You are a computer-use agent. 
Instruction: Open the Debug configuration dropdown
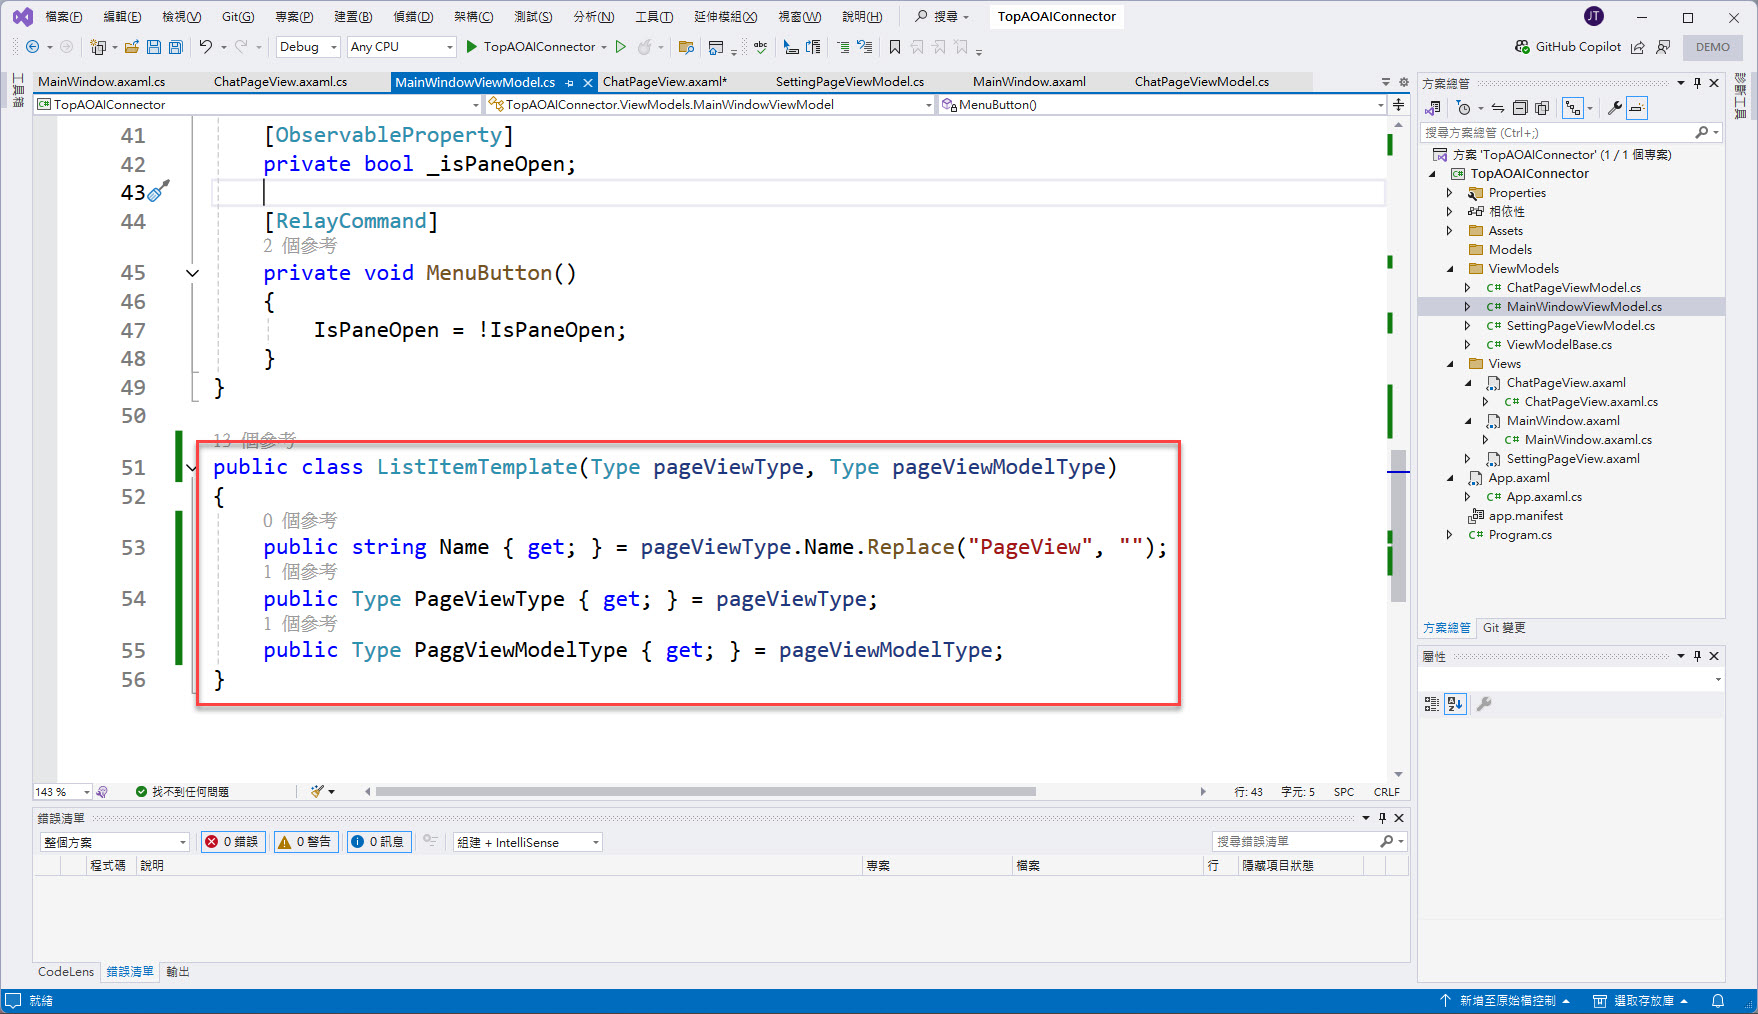pyautogui.click(x=308, y=47)
